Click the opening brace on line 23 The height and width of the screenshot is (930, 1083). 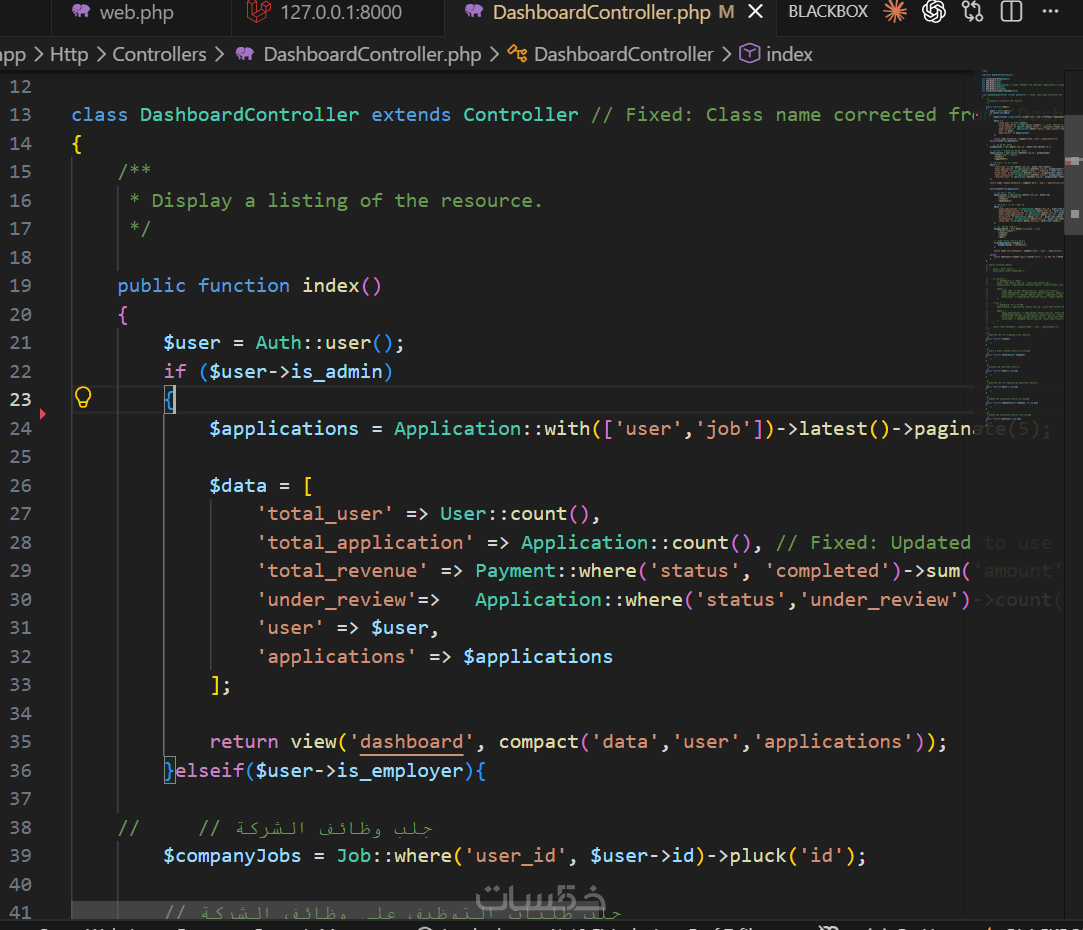tap(170, 399)
